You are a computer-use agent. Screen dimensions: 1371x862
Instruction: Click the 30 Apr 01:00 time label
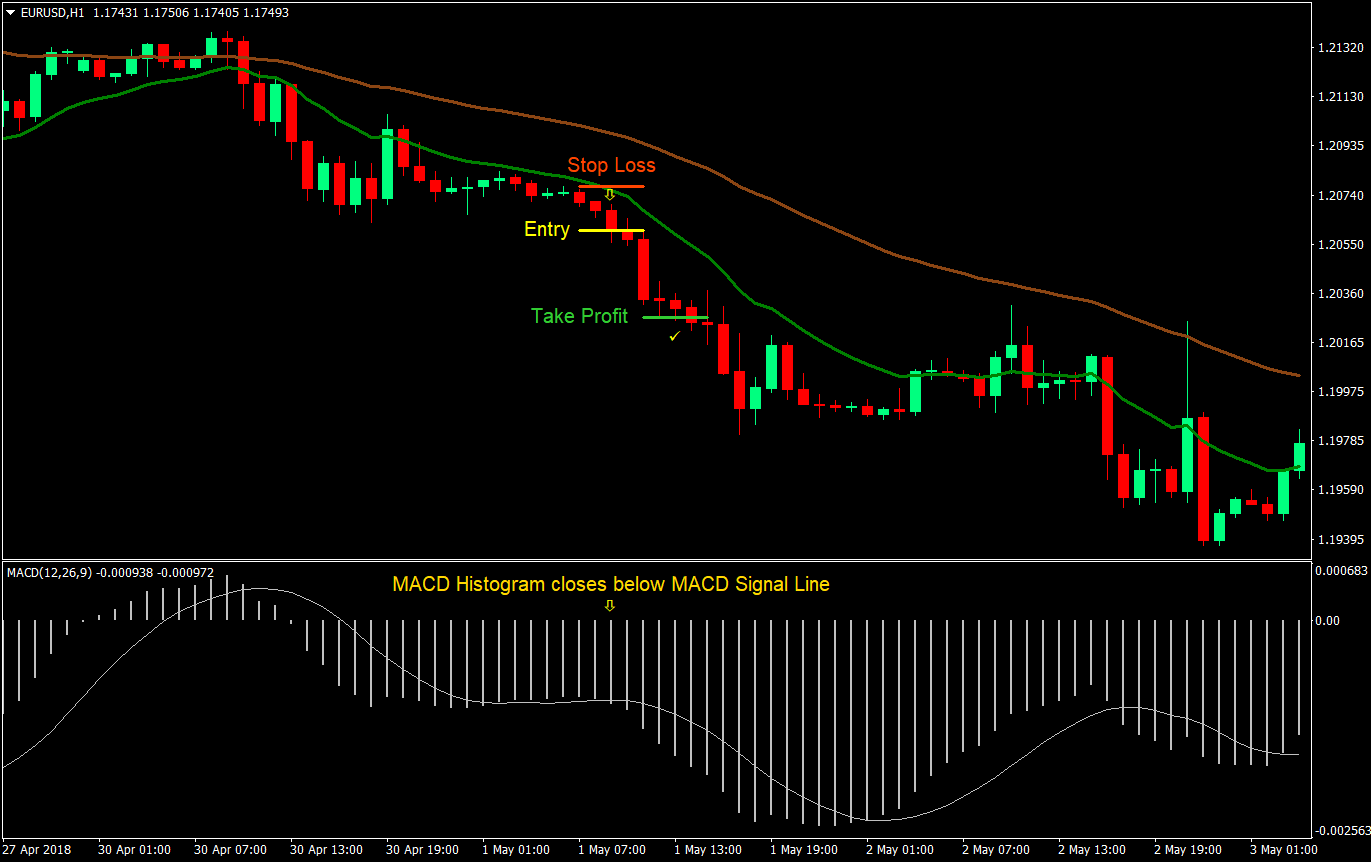click(134, 850)
